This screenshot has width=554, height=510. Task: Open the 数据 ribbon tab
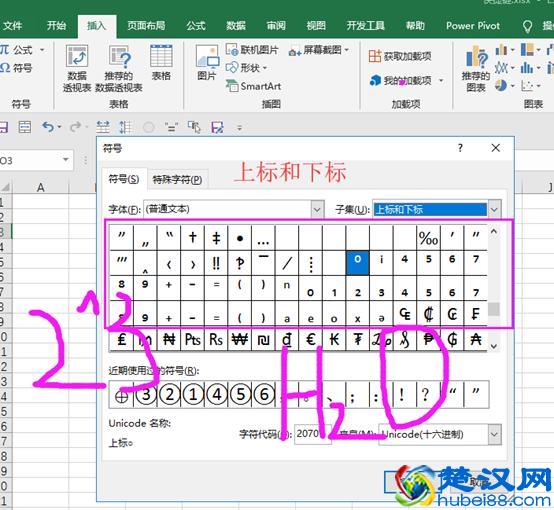(236, 25)
